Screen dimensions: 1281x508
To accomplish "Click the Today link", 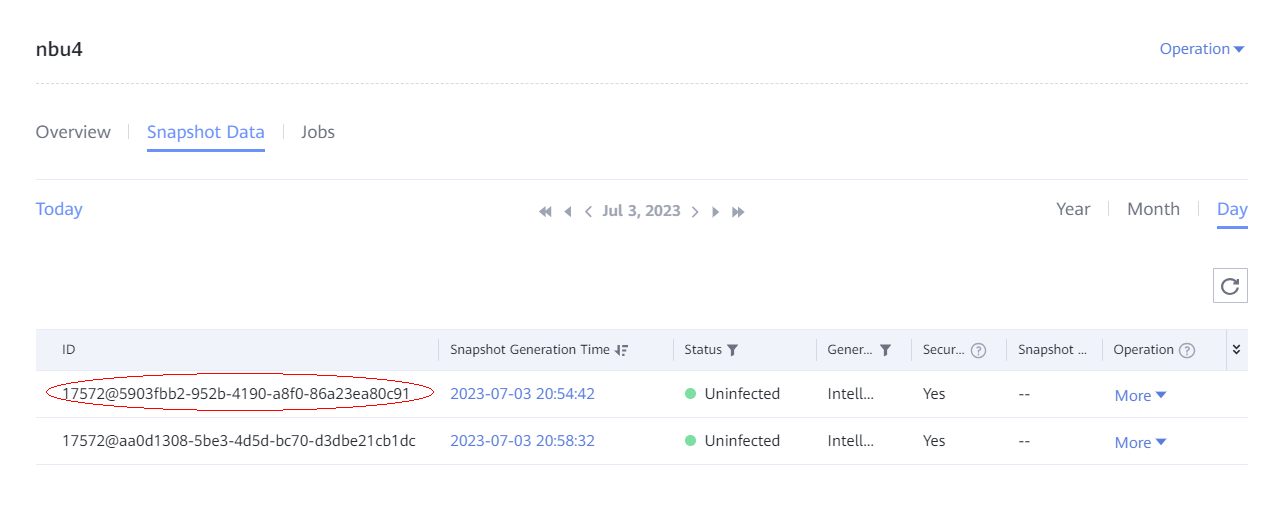I will coord(59,209).
